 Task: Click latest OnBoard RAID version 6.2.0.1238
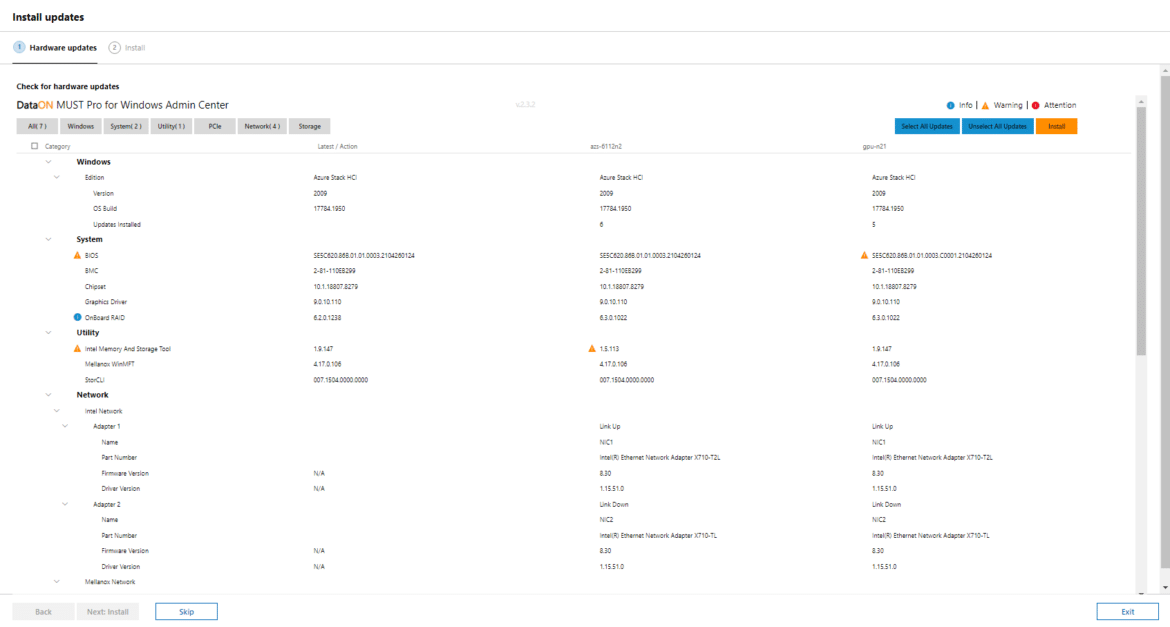pyautogui.click(x=329, y=318)
